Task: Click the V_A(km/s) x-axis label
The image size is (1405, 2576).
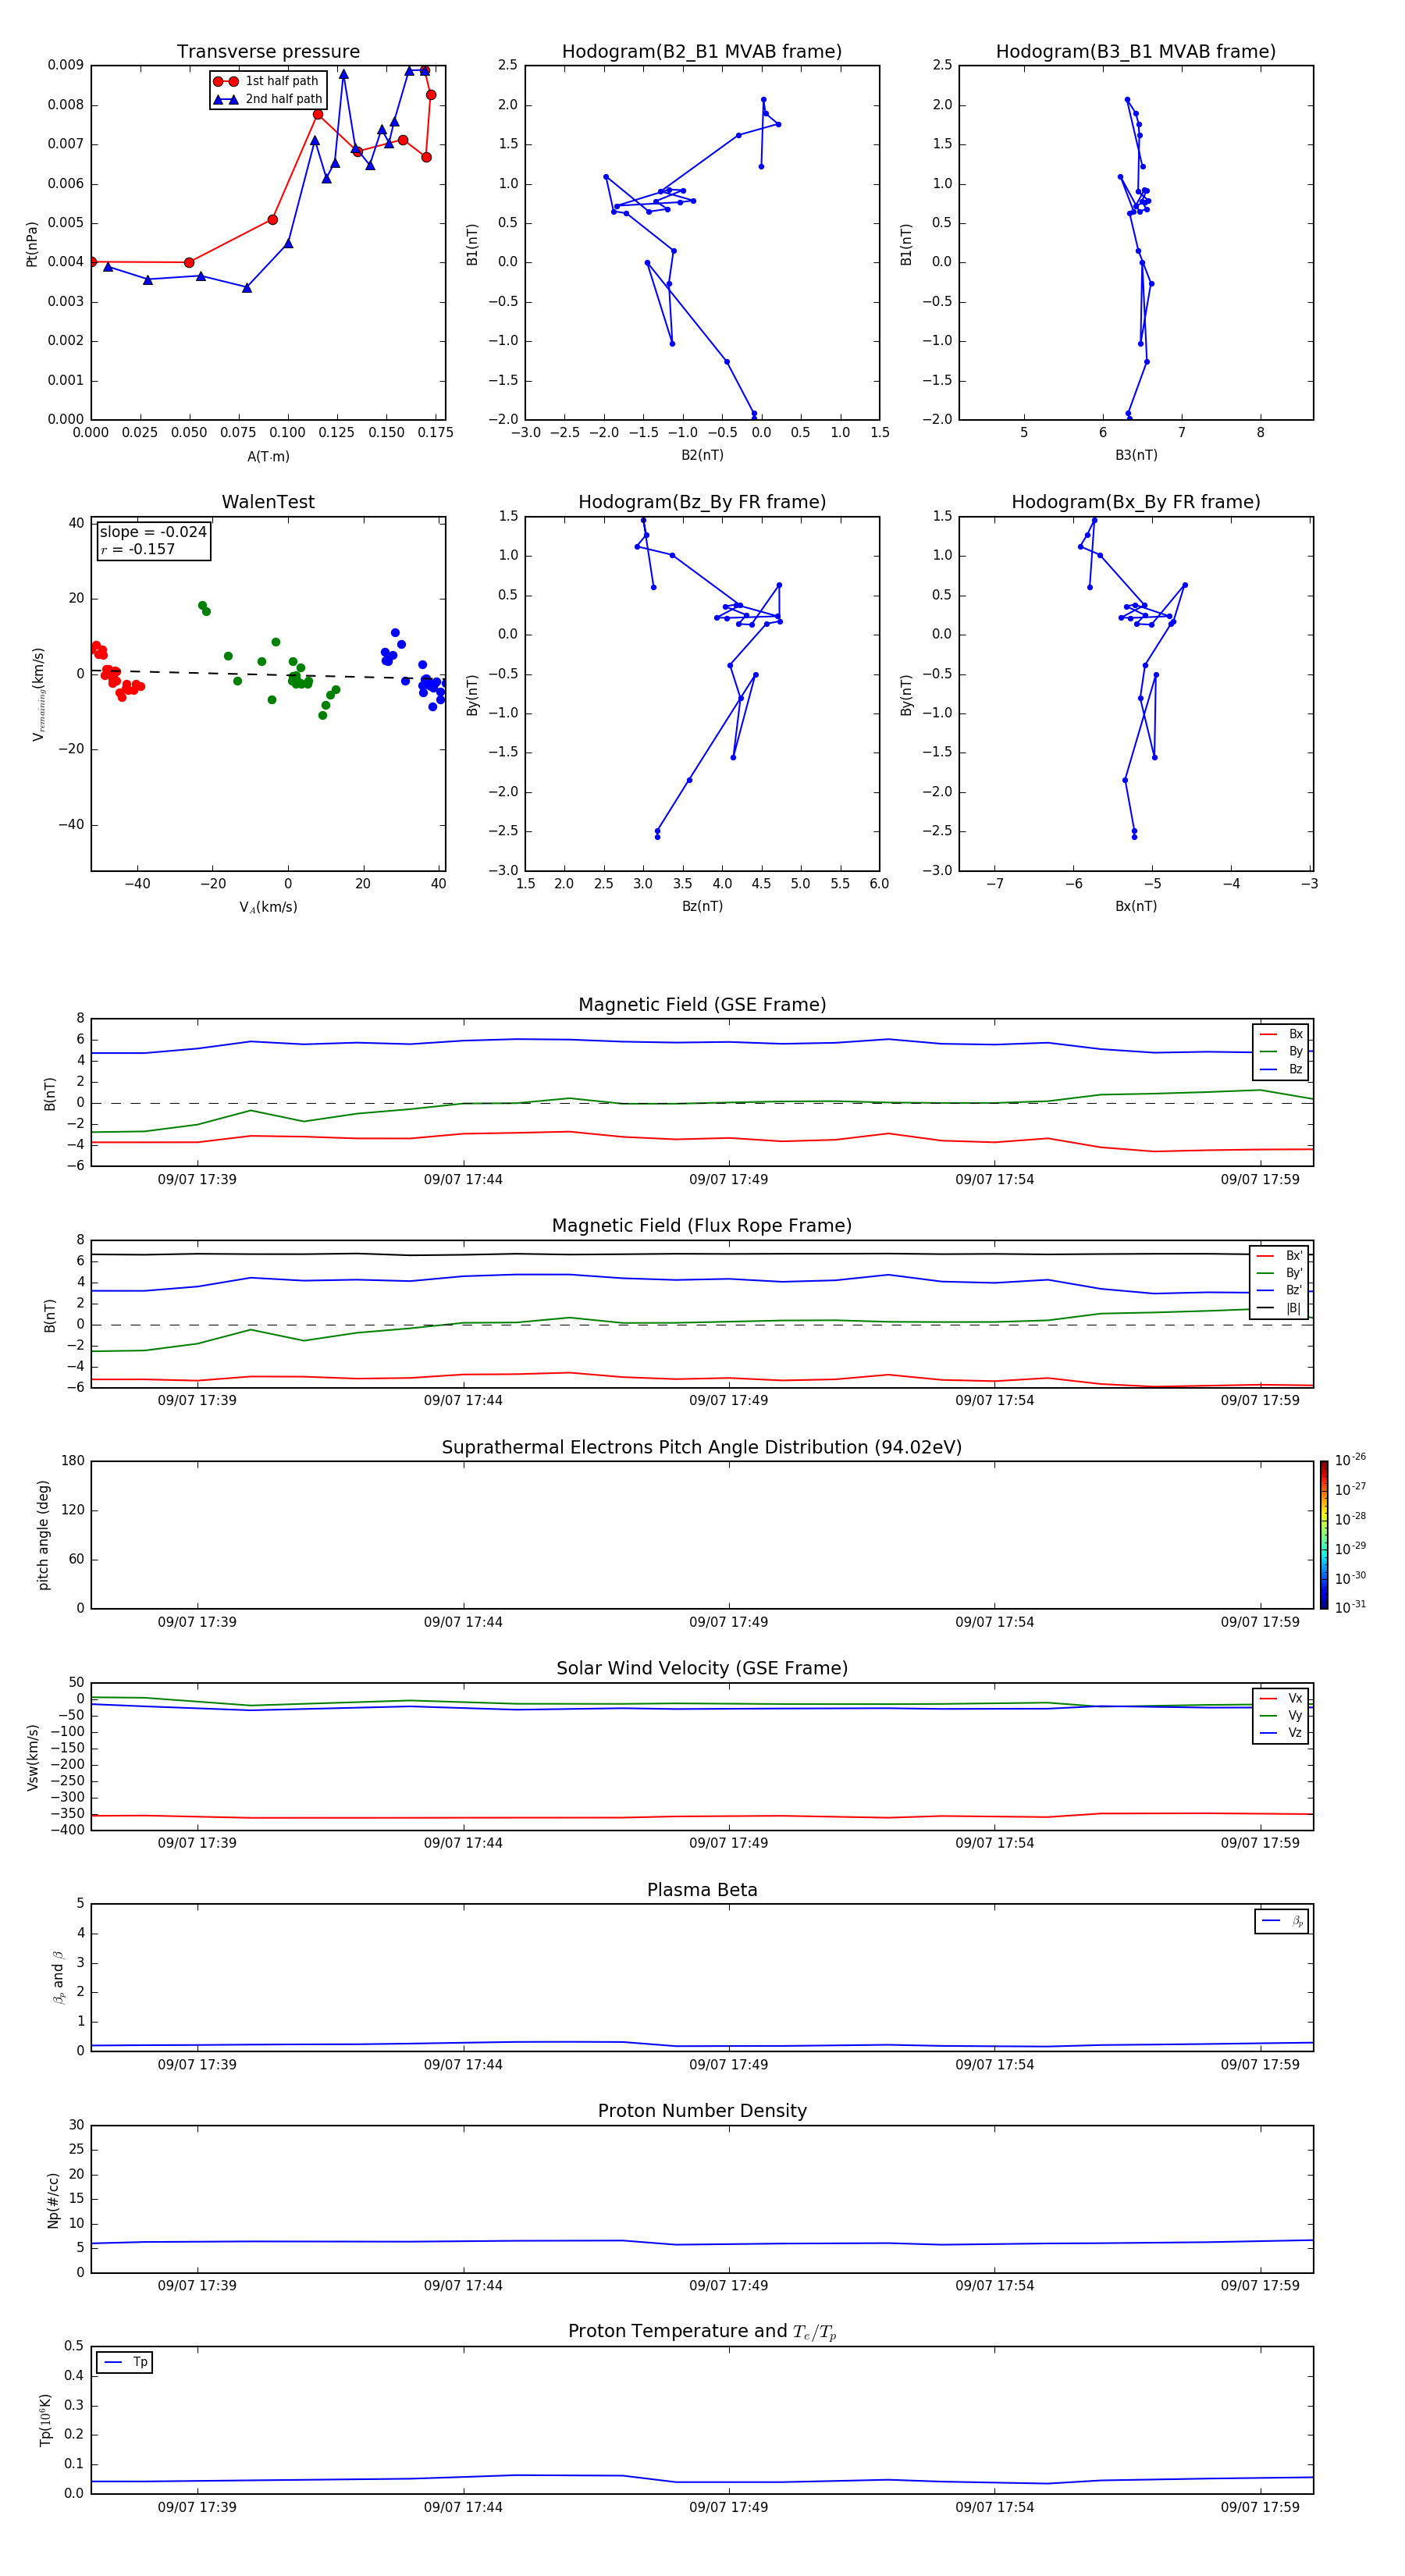Action: coord(268,907)
